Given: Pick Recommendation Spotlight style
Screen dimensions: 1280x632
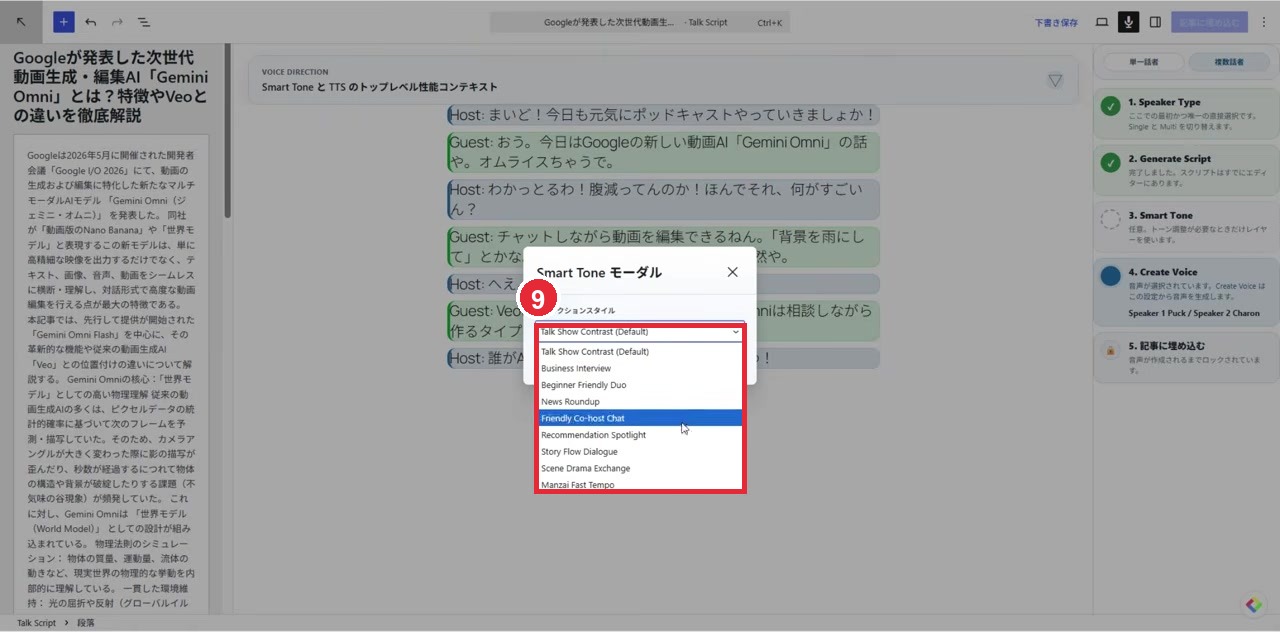Looking at the screenshot, I should click(x=640, y=435).
